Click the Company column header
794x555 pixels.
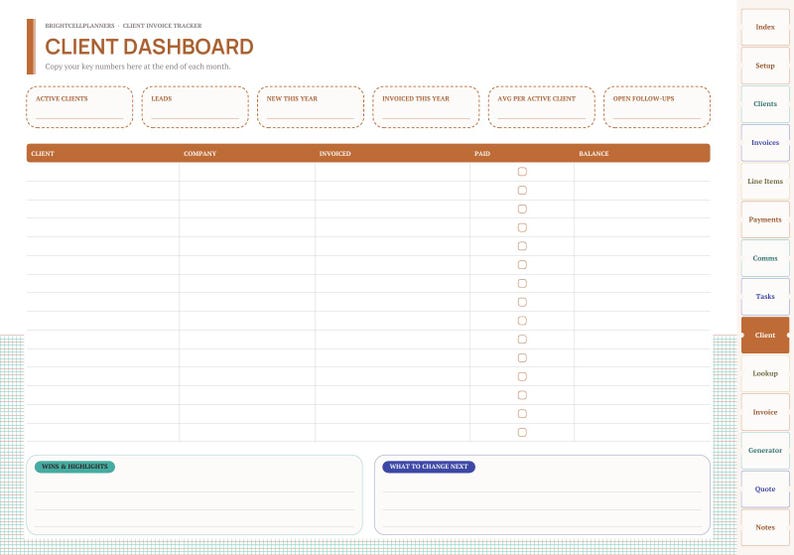click(200, 153)
